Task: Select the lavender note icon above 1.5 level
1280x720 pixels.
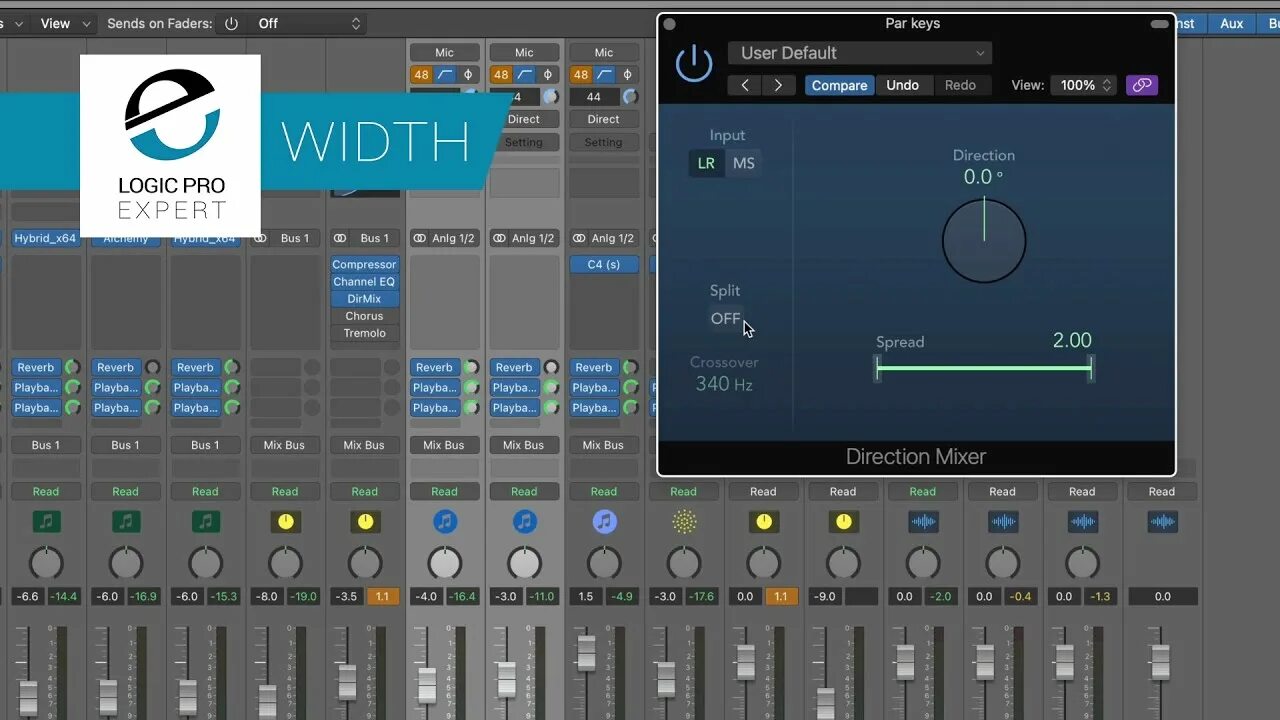Action: (604, 521)
